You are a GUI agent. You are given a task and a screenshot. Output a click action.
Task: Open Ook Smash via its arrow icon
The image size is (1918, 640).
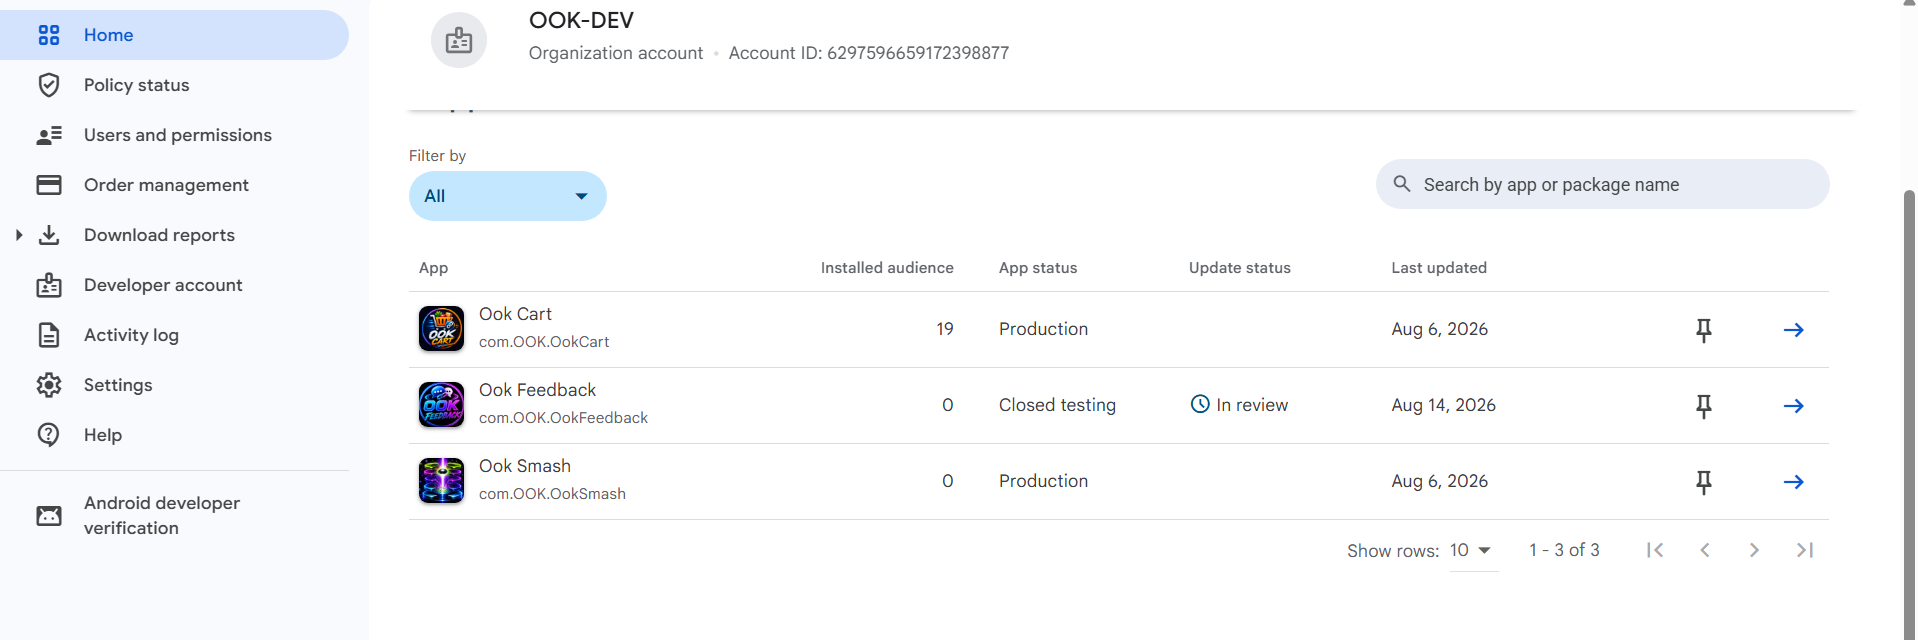tap(1794, 482)
